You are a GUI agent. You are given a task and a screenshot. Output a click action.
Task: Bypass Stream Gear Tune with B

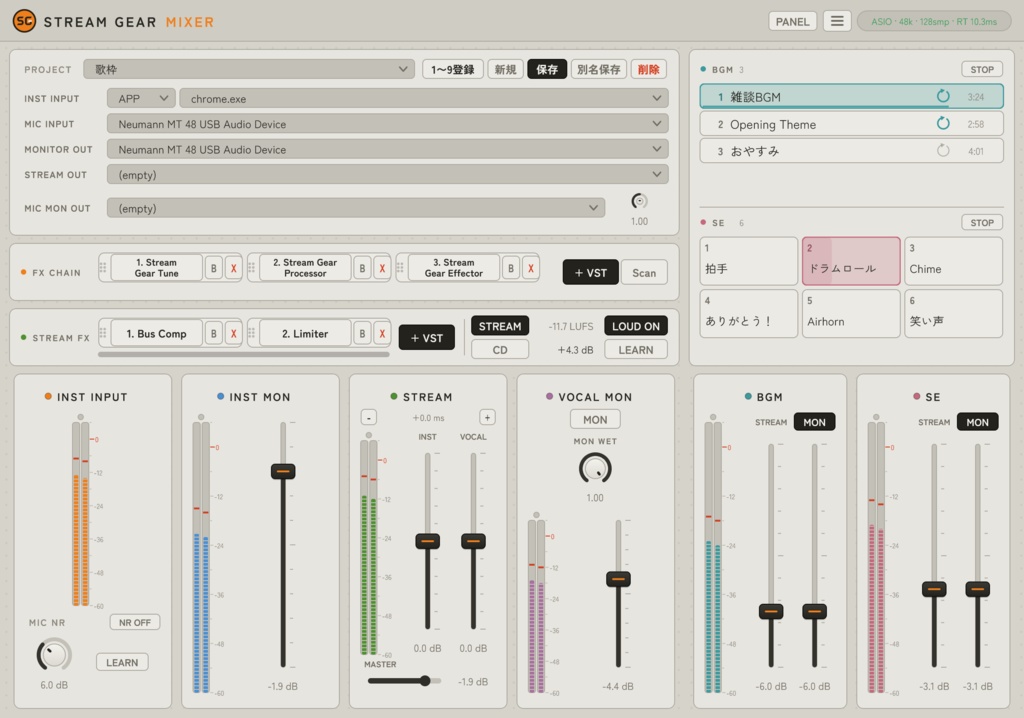214,268
